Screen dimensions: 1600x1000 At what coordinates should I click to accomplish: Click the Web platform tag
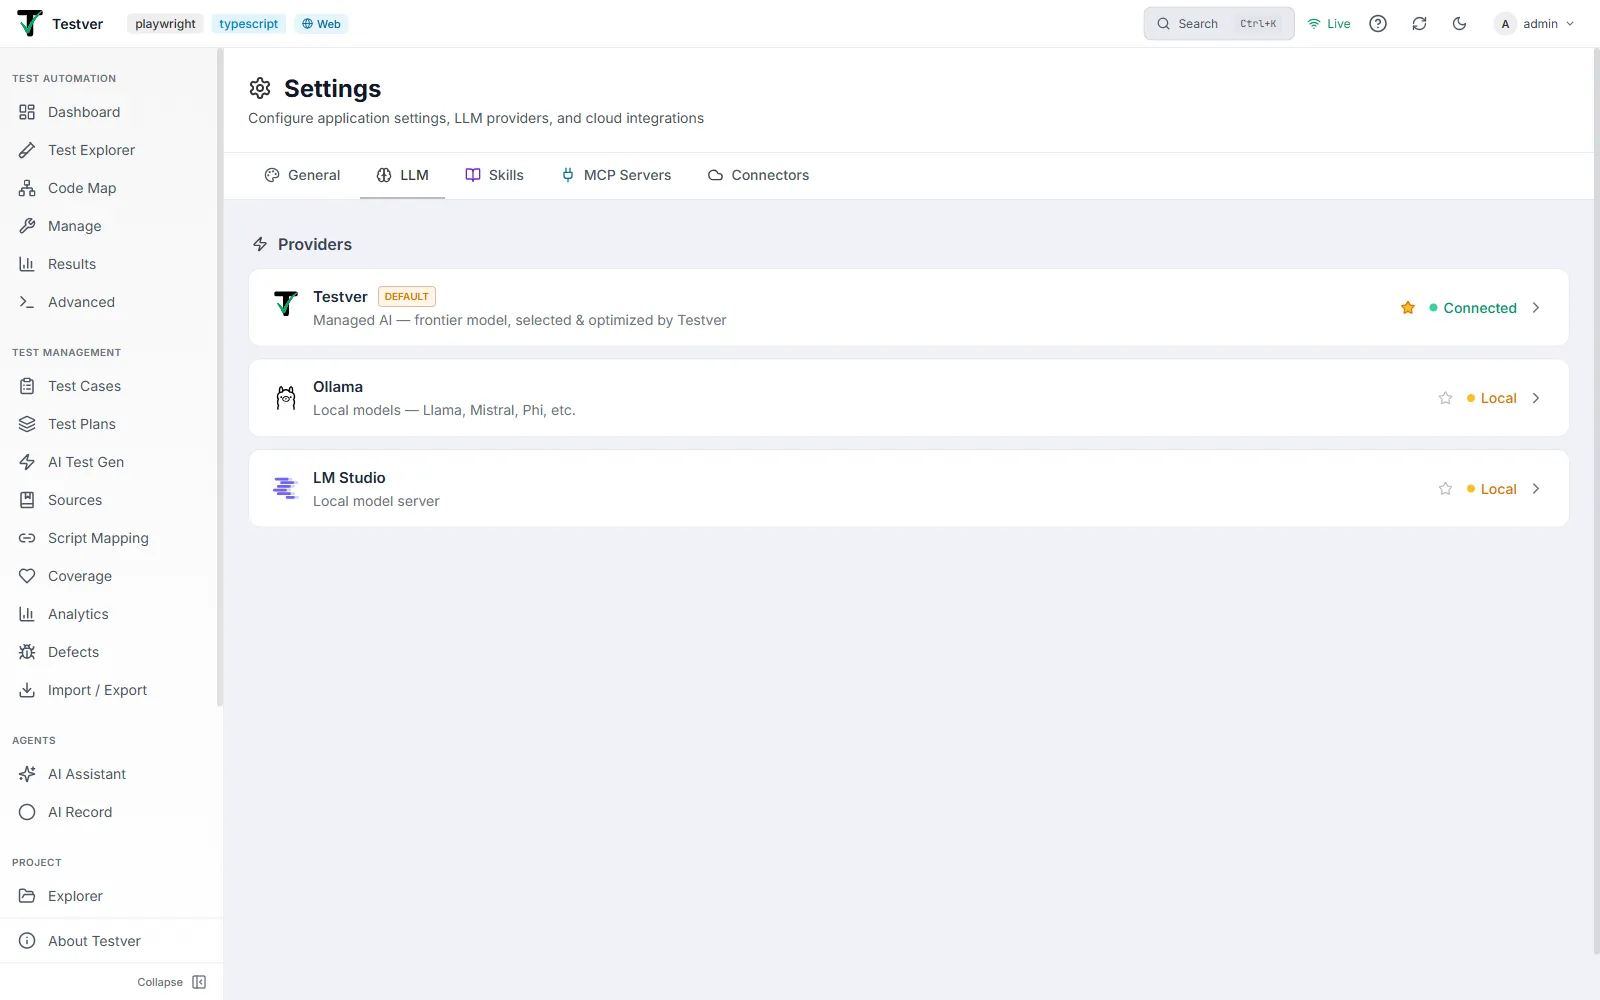(321, 24)
